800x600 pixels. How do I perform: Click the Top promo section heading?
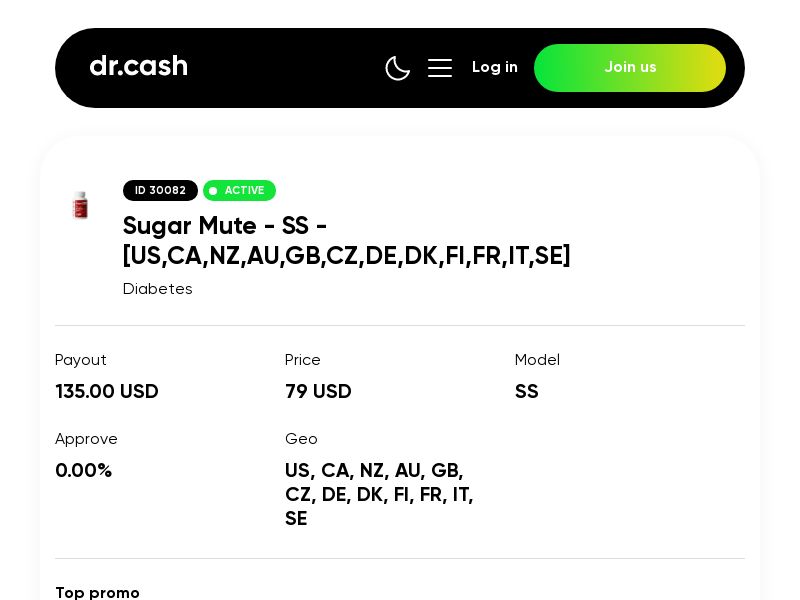[97, 592]
